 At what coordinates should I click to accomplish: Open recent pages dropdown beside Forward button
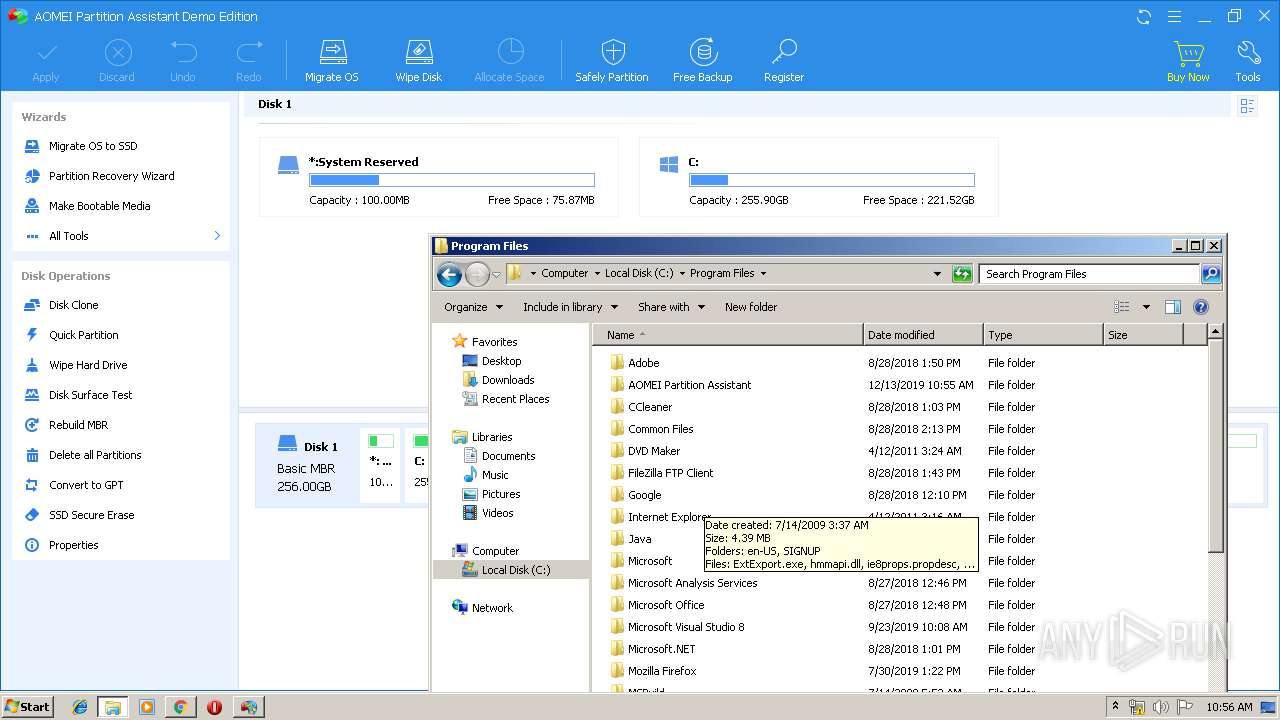[497, 274]
